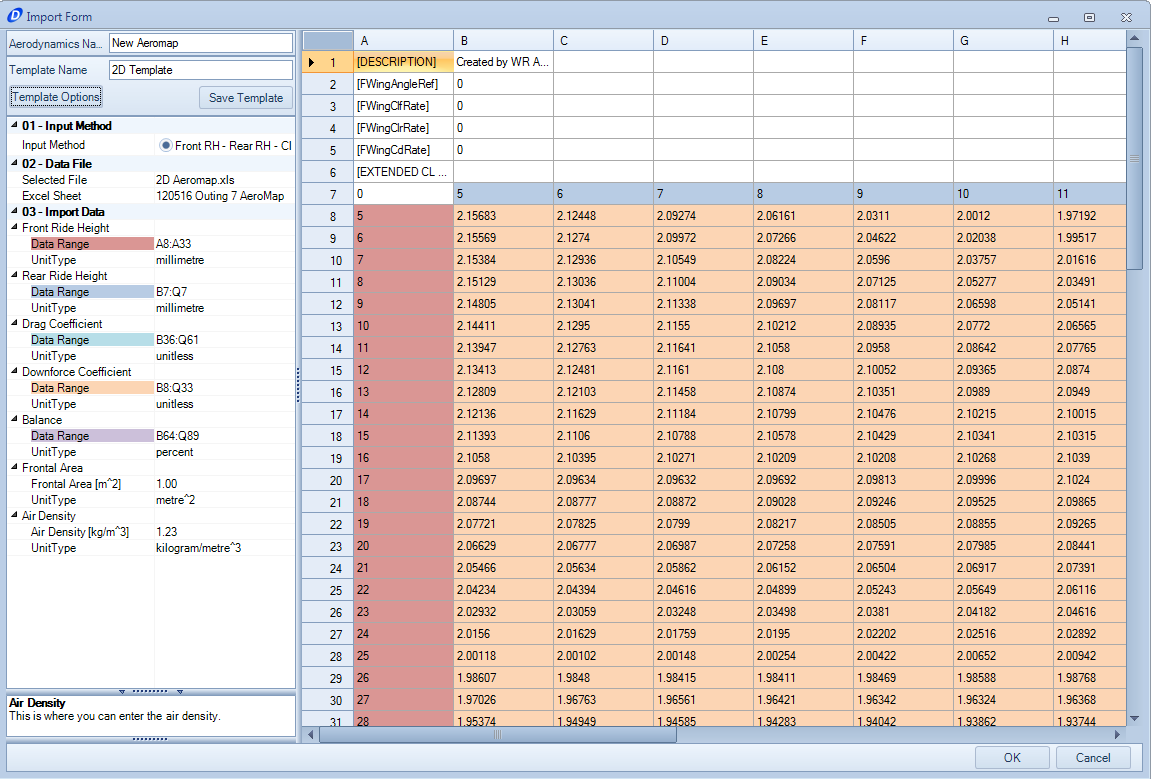Select the Front RH - Rear RH input method radio
Image resolution: width=1151 pixels, height=779 pixels.
click(166, 145)
